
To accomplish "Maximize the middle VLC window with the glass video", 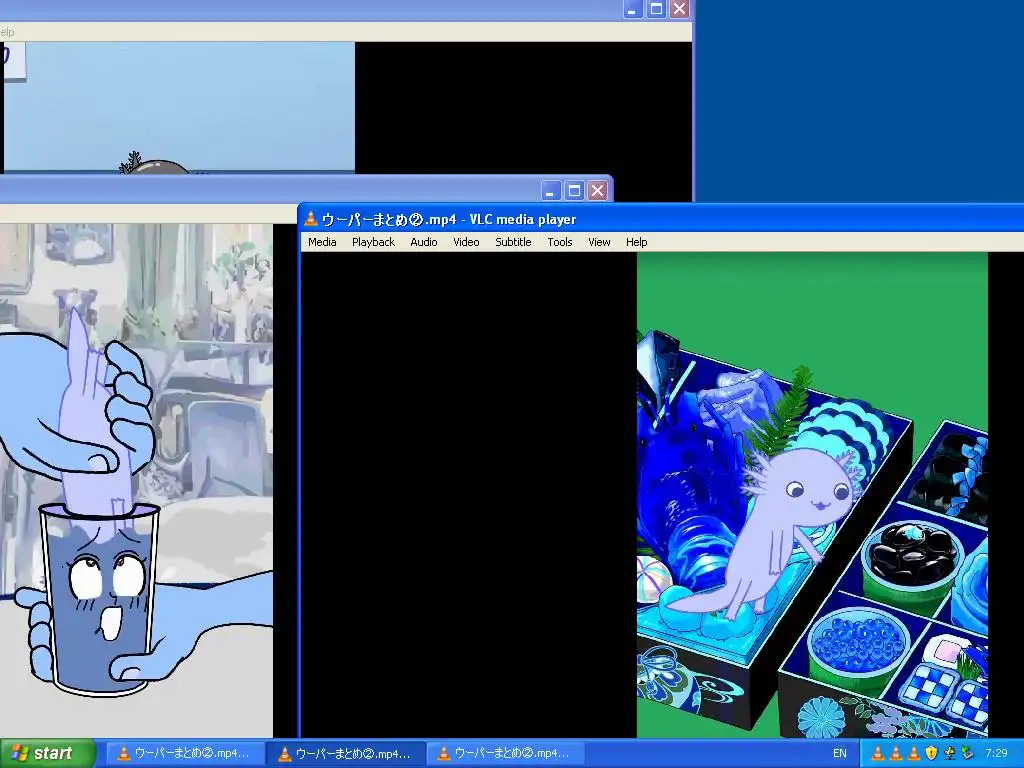I will pos(574,191).
